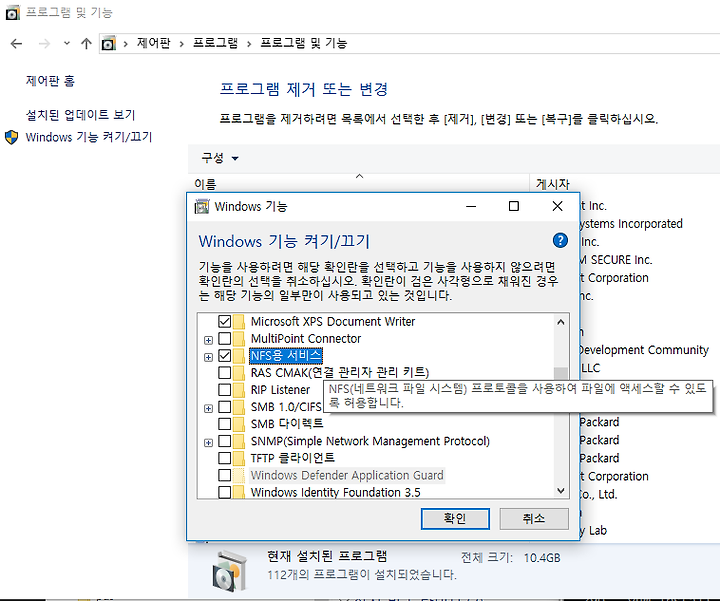Click the scroll up arrow in features list

[x=561, y=322]
